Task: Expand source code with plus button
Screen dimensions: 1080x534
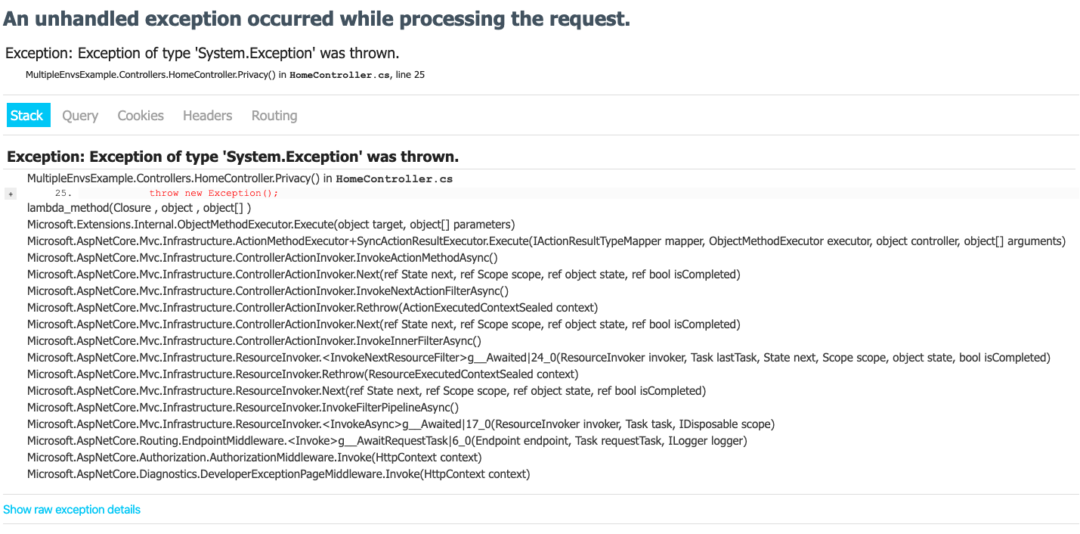Action: click(x=11, y=193)
